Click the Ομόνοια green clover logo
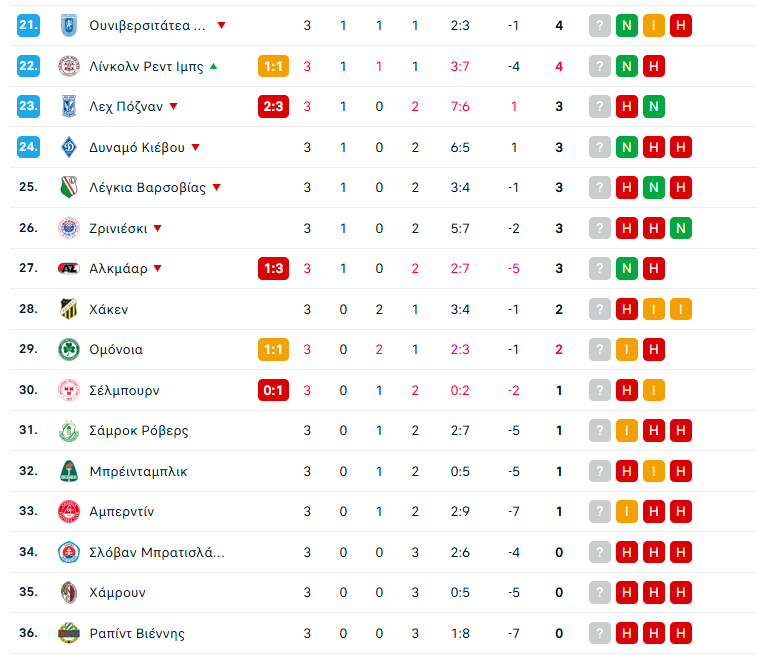 (x=68, y=349)
